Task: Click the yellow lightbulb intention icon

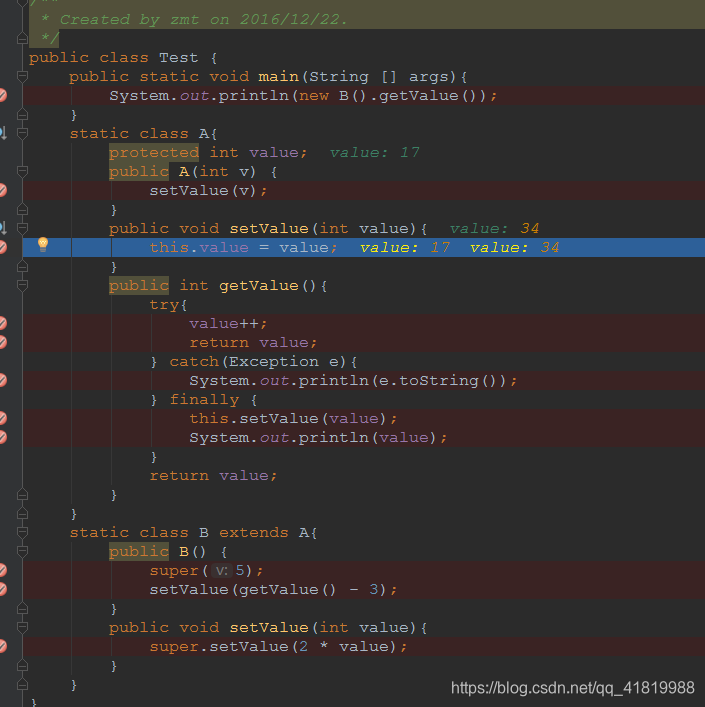Action: [x=43, y=244]
